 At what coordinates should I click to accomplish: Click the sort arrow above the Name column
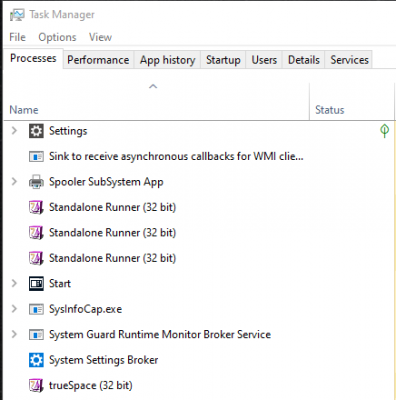[x=153, y=87]
